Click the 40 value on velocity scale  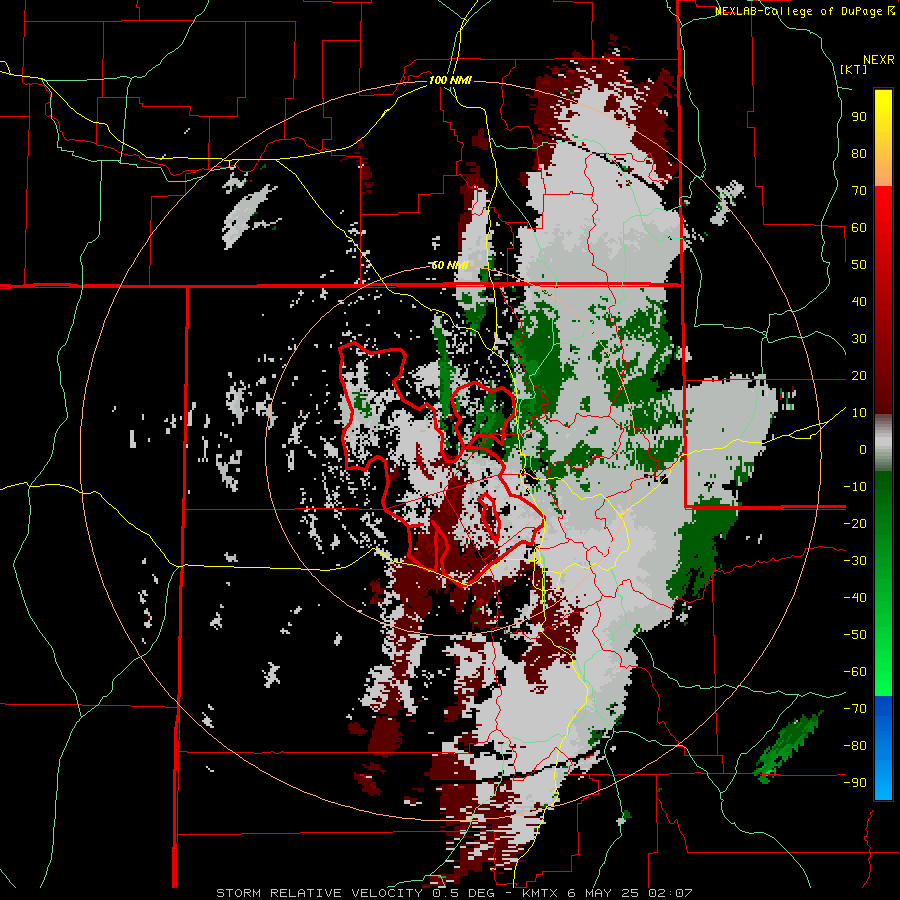pos(859,302)
